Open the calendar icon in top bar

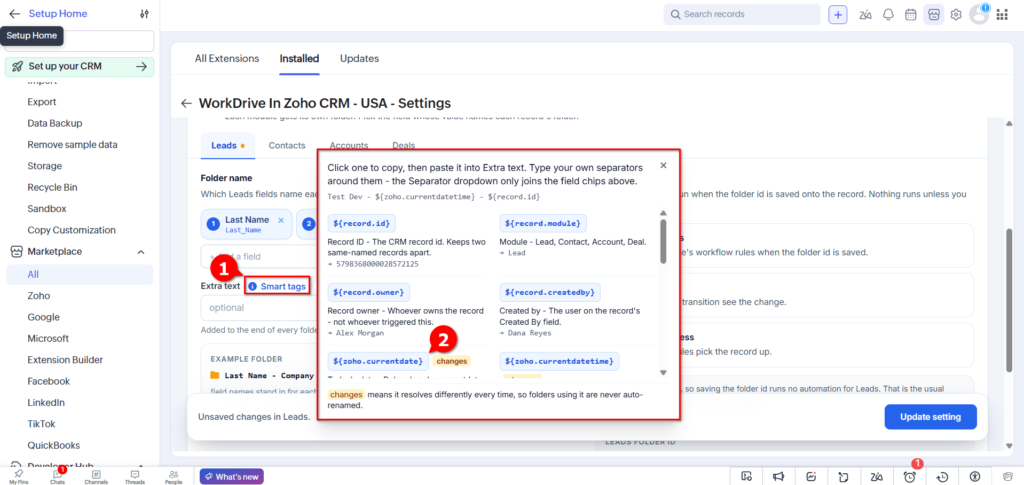pyautogui.click(x=910, y=14)
